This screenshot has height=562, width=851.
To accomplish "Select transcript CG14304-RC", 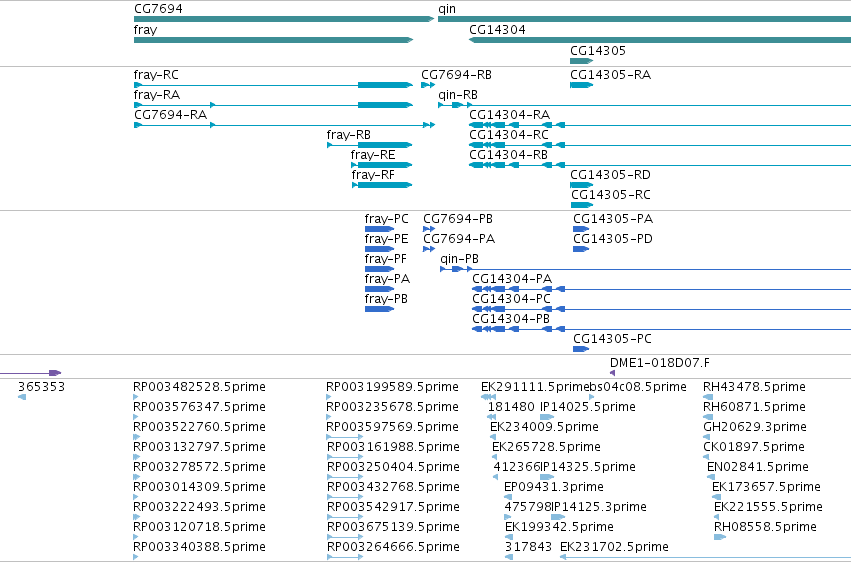I will click(x=509, y=135).
